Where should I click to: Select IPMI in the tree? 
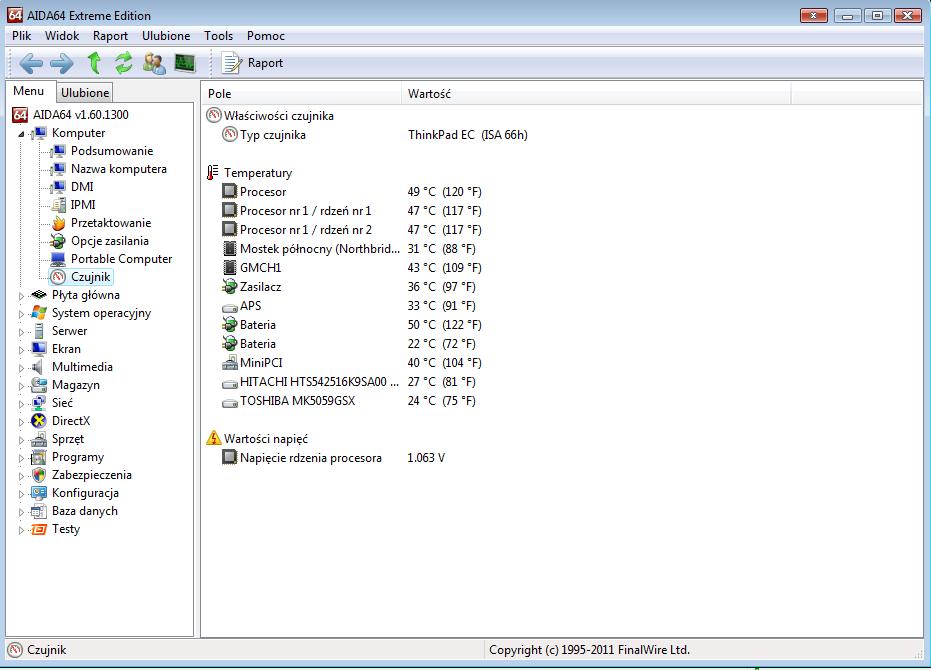click(83, 204)
